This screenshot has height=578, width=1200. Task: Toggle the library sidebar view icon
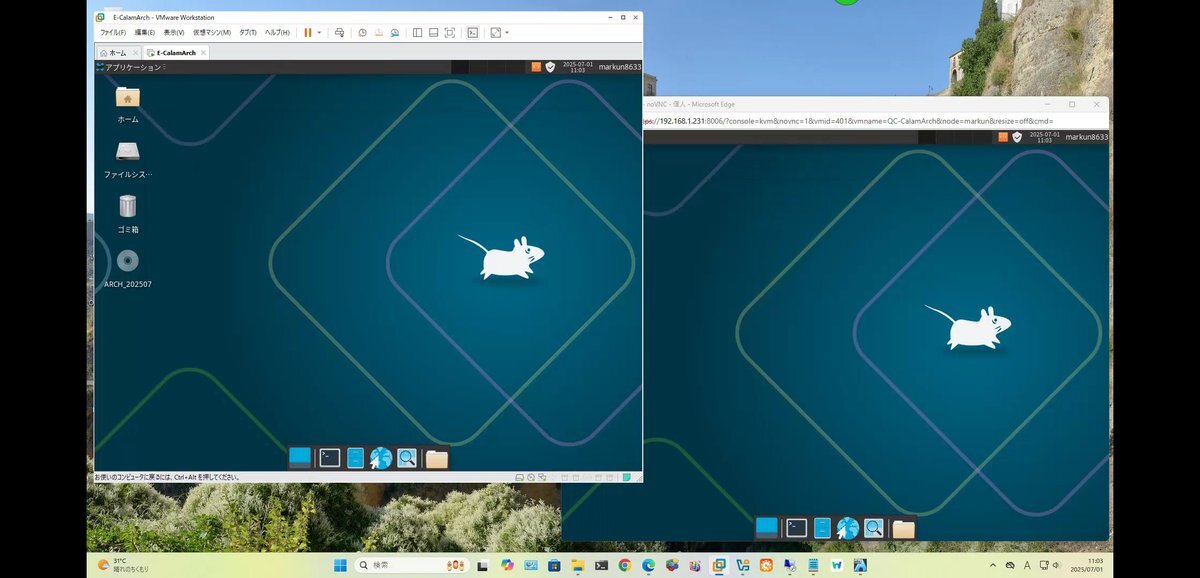(x=417, y=32)
